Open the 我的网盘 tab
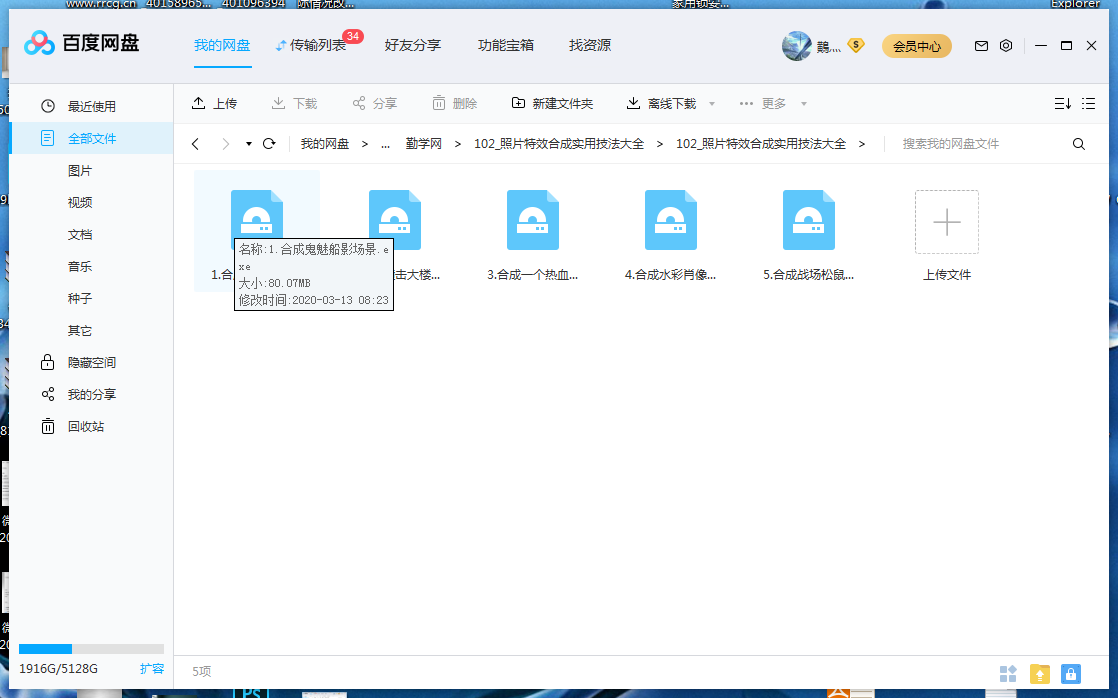This screenshot has height=698, width=1118. tap(222, 45)
